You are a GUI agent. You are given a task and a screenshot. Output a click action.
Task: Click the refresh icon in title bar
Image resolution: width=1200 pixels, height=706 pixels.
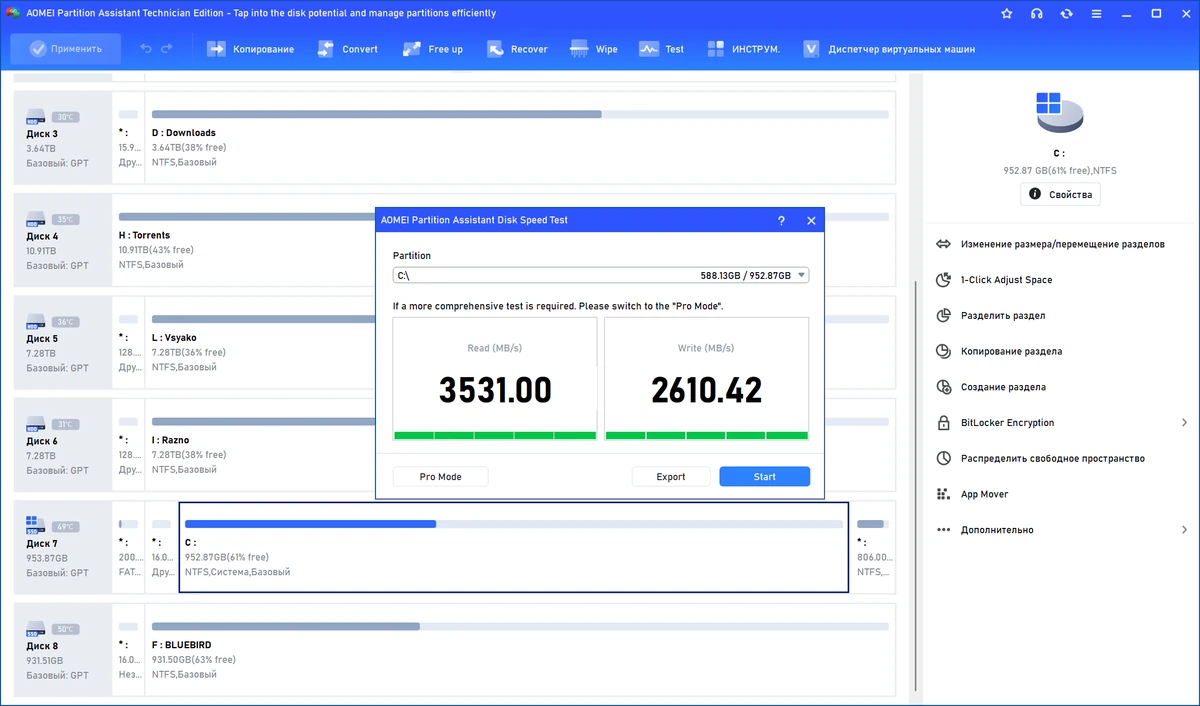1067,14
